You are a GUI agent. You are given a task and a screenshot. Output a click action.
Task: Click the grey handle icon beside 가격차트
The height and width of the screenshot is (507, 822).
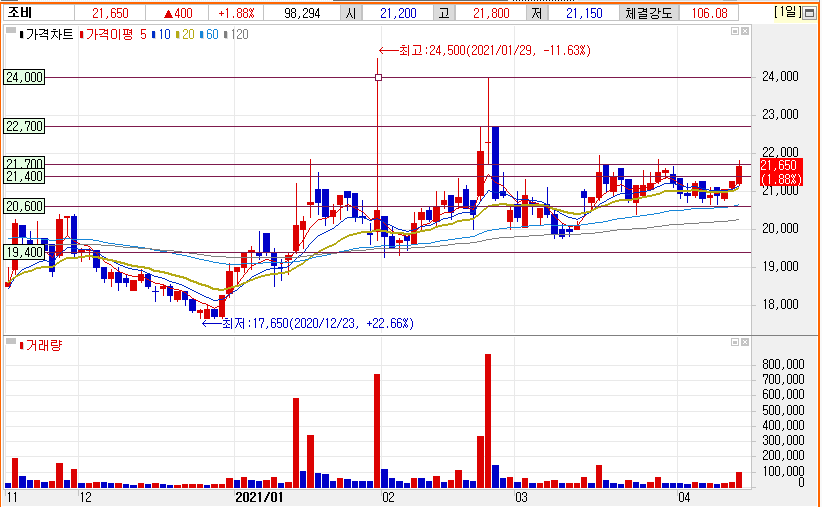[x=10, y=31]
